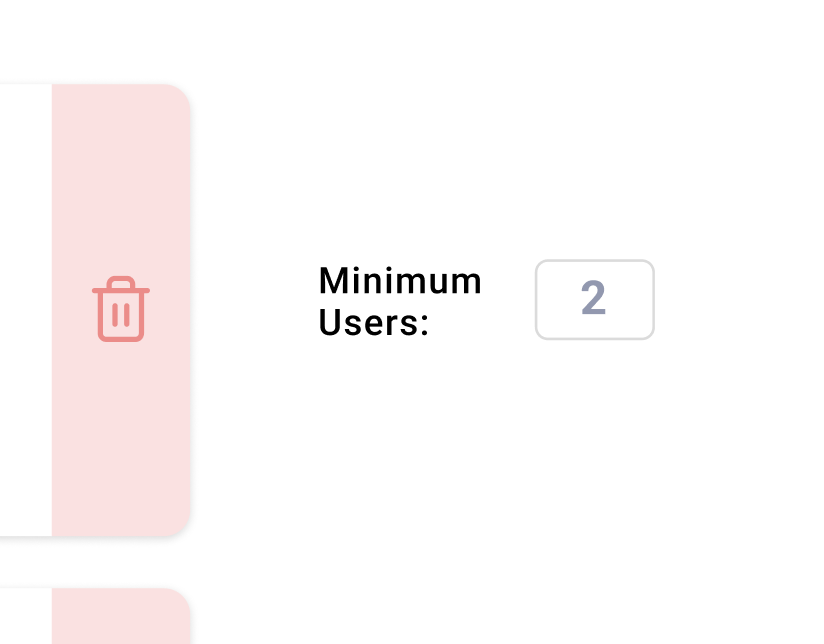
Task: Select the white body of the lower card
Action: tap(25, 620)
